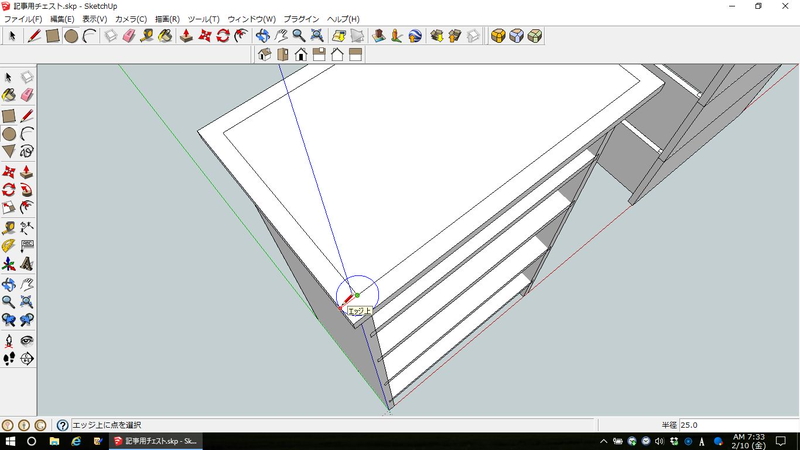Pick the Polygon tool in left toolbar
This screenshot has height=450, width=800.
tap(9, 151)
